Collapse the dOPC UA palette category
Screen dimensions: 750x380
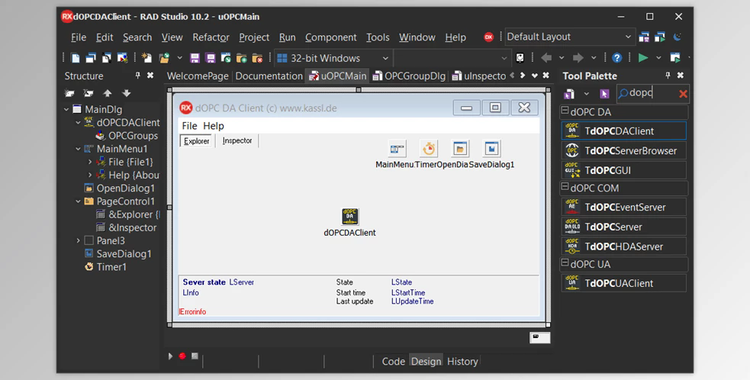pyautogui.click(x=565, y=263)
